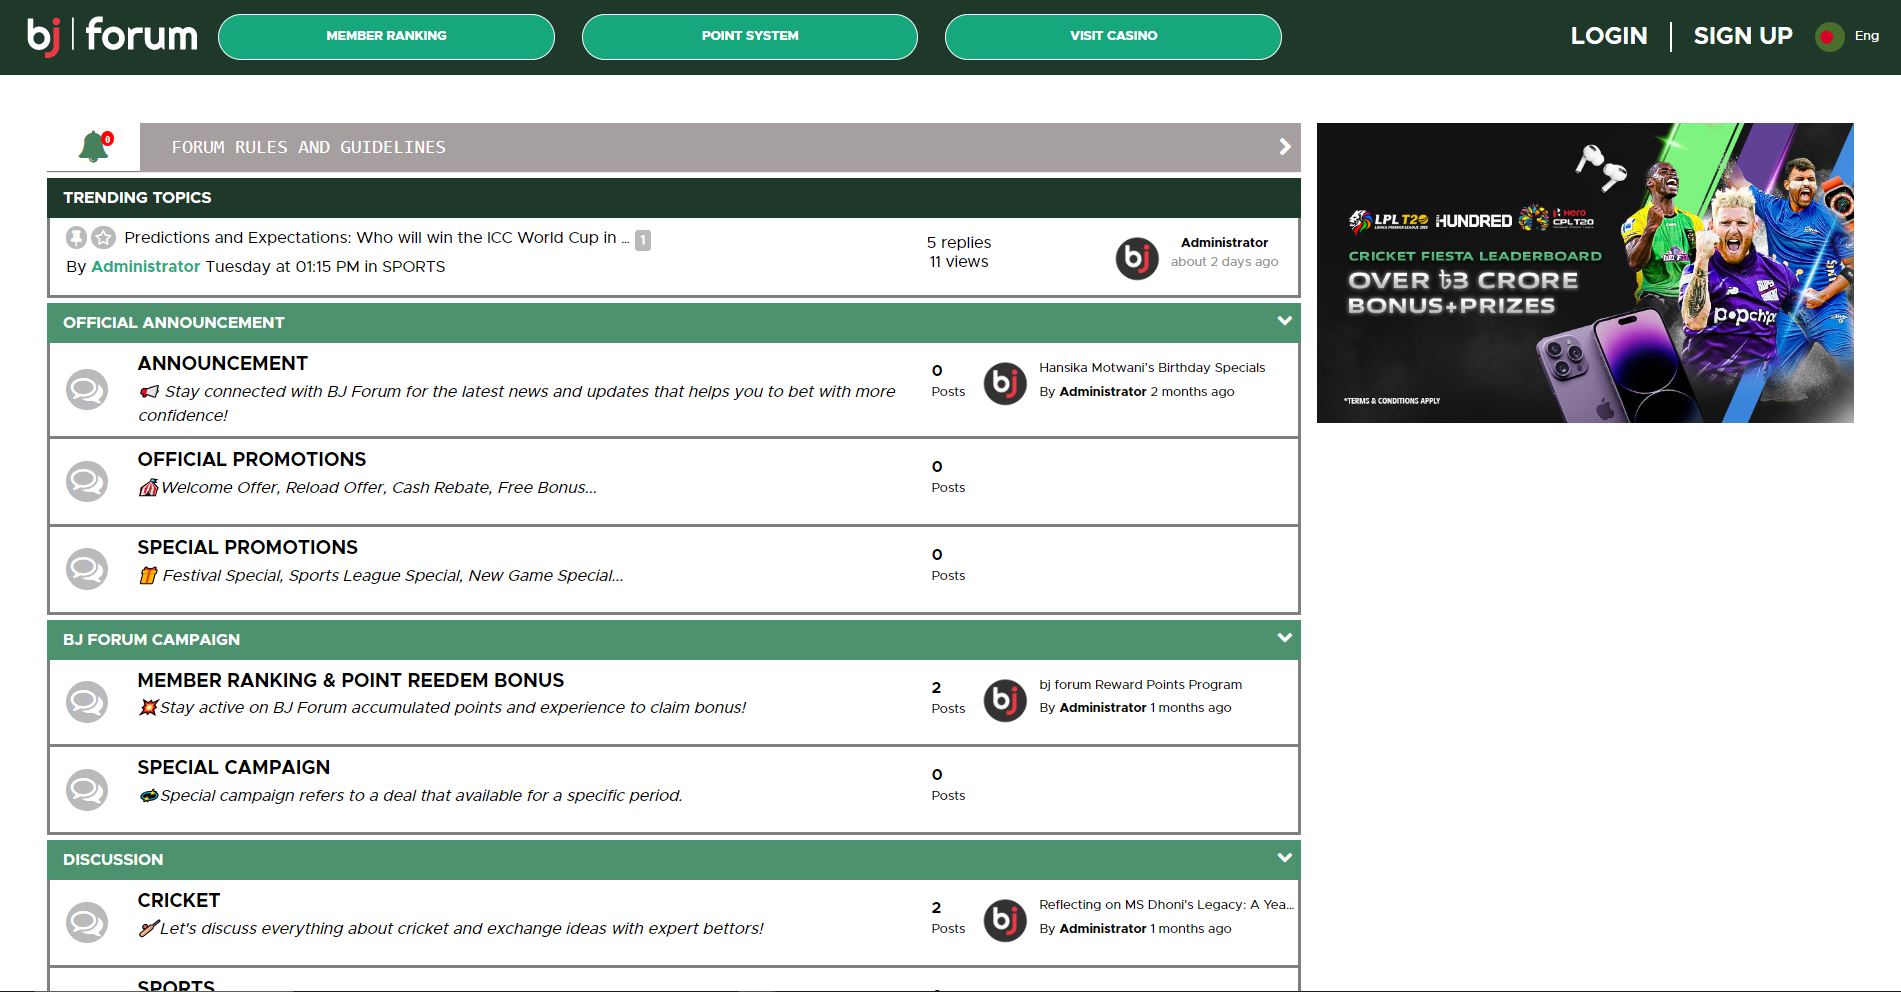
Task: Click the pinned topic pin icon
Action: click(x=76, y=237)
